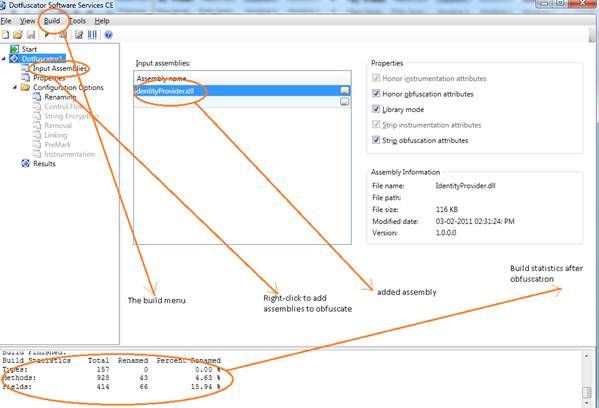Open the View menu
The width and height of the screenshot is (599, 408).
(x=28, y=21)
